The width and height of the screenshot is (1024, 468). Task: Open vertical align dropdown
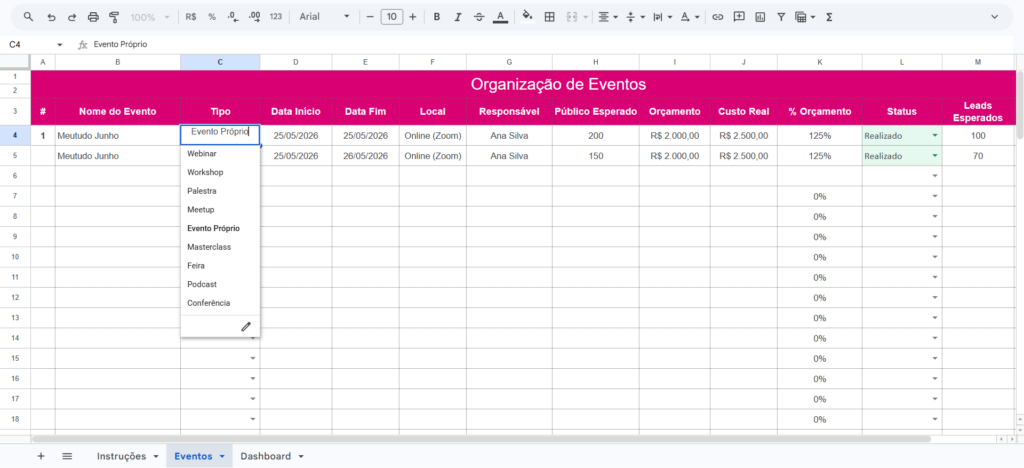coord(635,17)
